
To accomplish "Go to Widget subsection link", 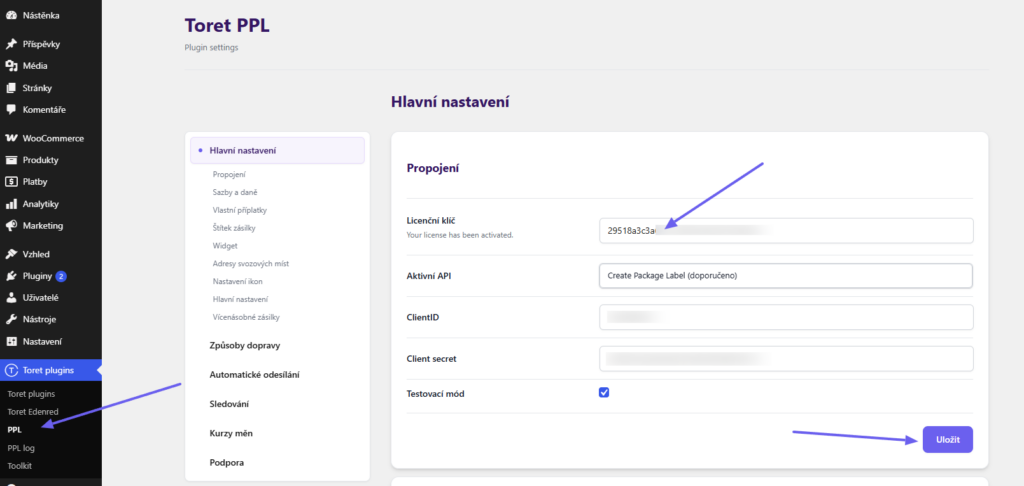I will click(x=225, y=246).
